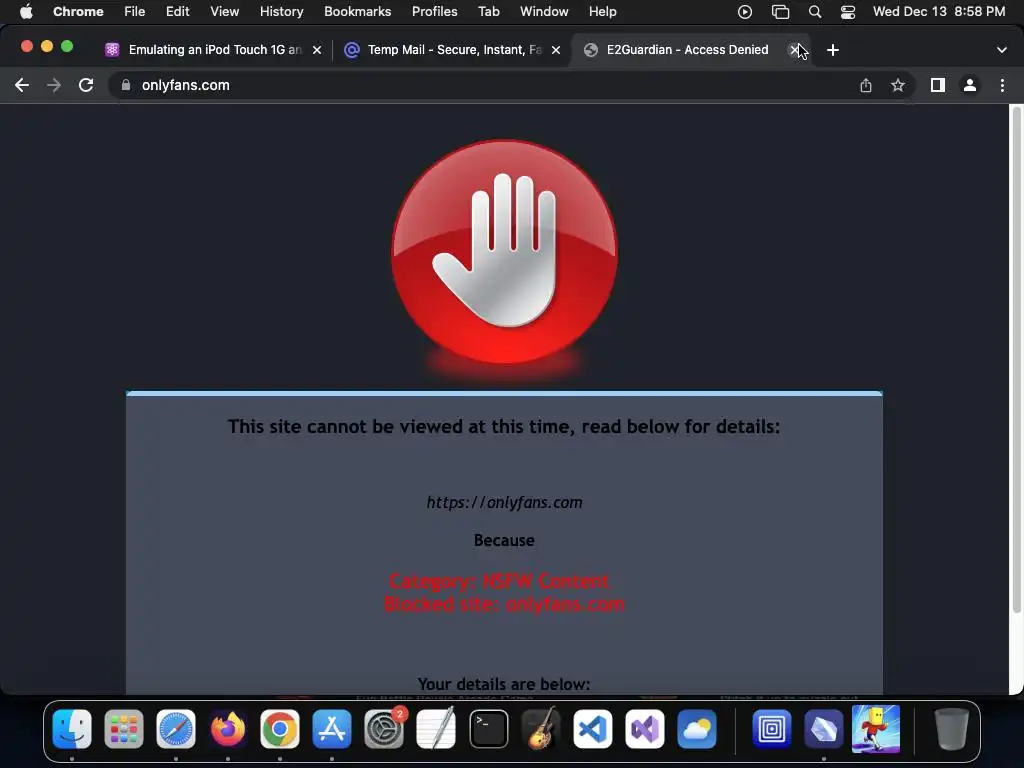Open Finder from the Dock

pyautogui.click(x=72, y=728)
